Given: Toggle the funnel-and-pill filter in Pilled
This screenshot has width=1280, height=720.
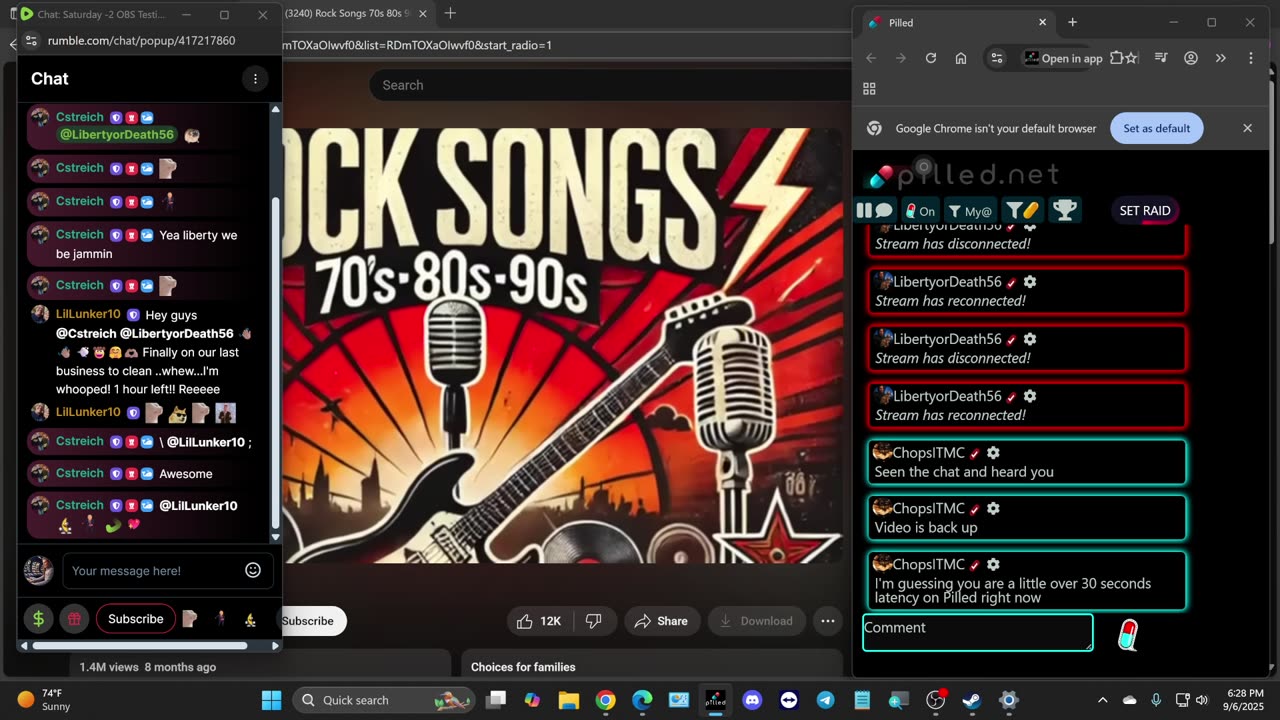Looking at the screenshot, I should 1022,210.
